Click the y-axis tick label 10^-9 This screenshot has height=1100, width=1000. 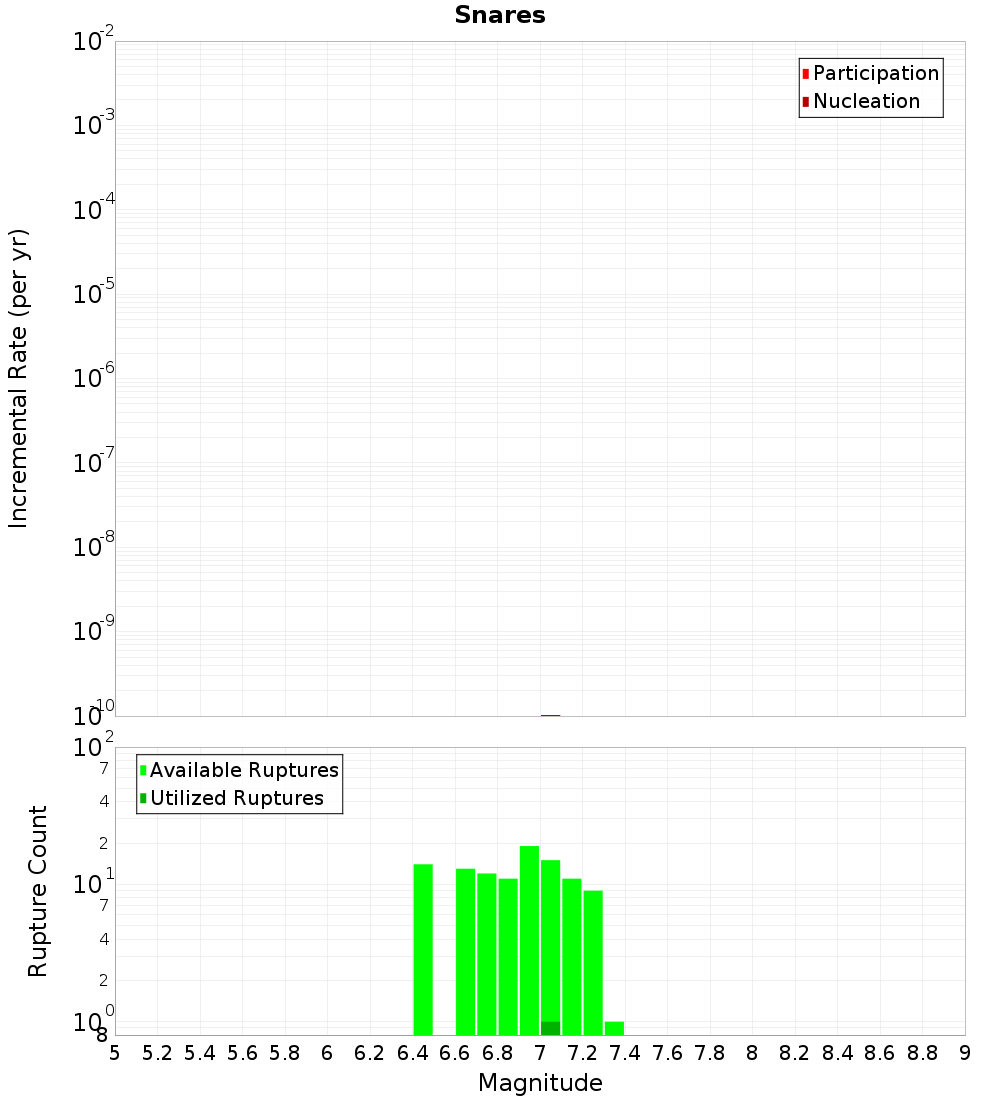click(93, 629)
